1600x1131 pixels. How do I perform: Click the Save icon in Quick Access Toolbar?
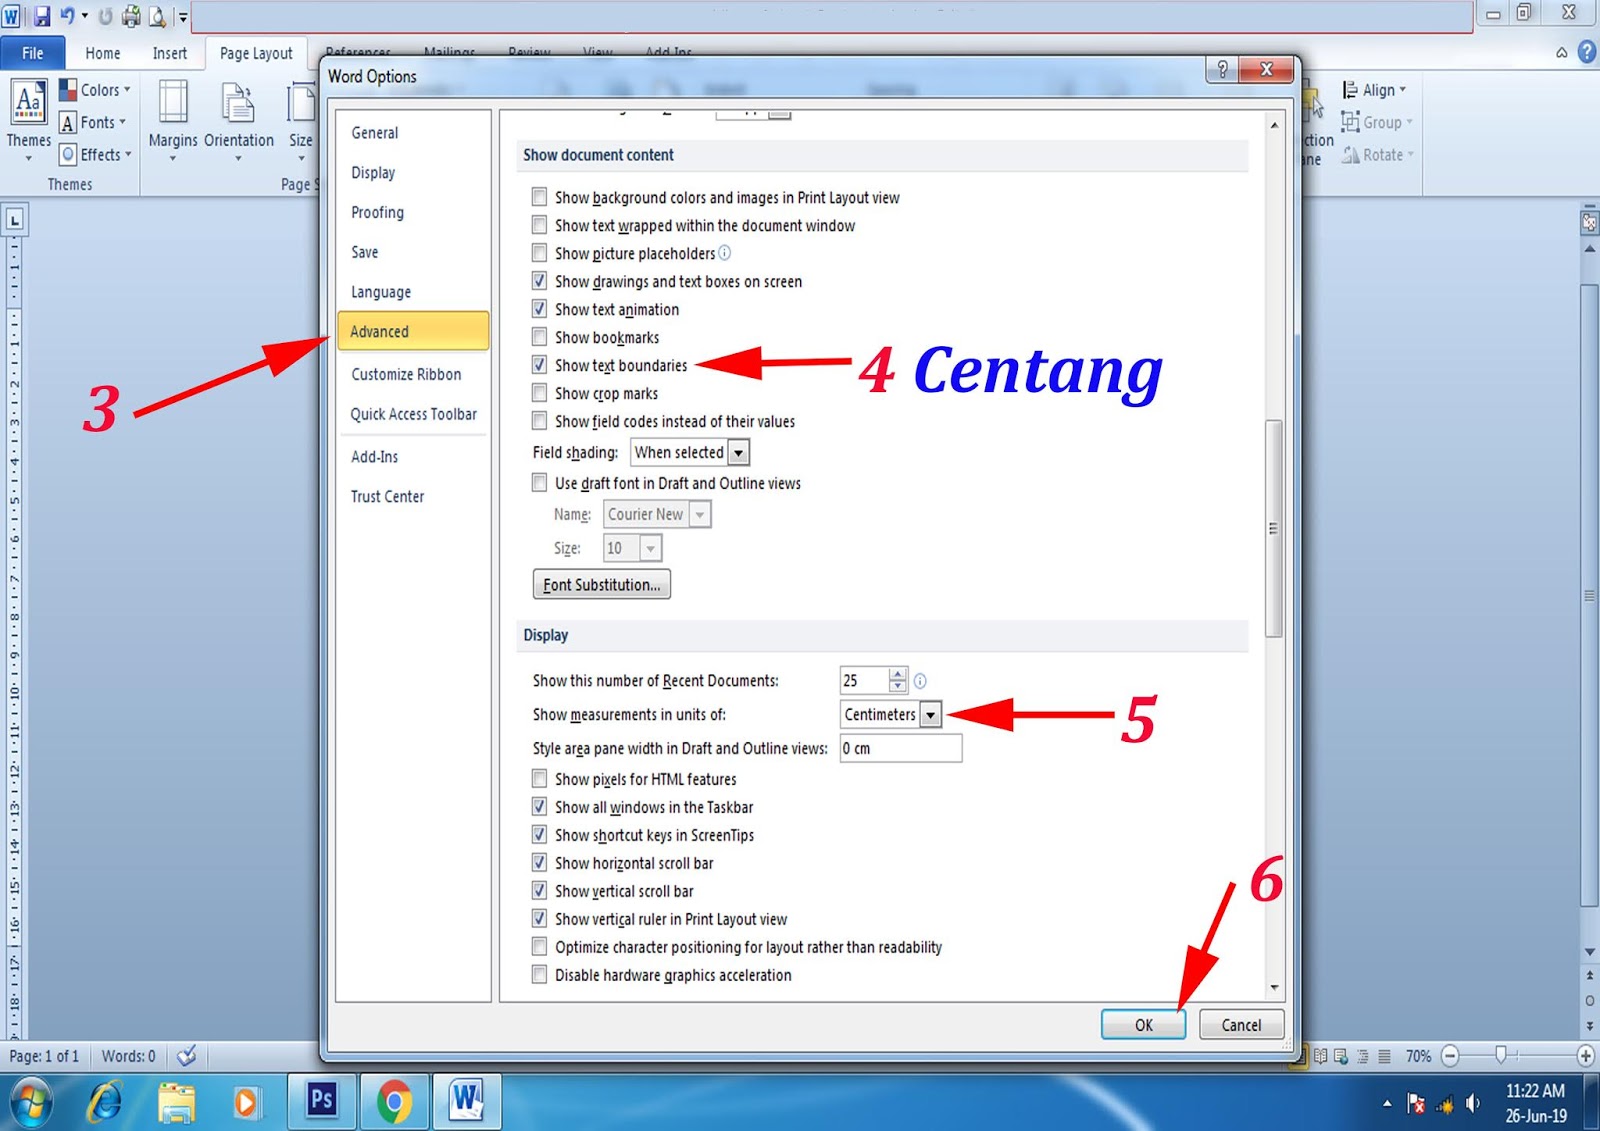42,16
